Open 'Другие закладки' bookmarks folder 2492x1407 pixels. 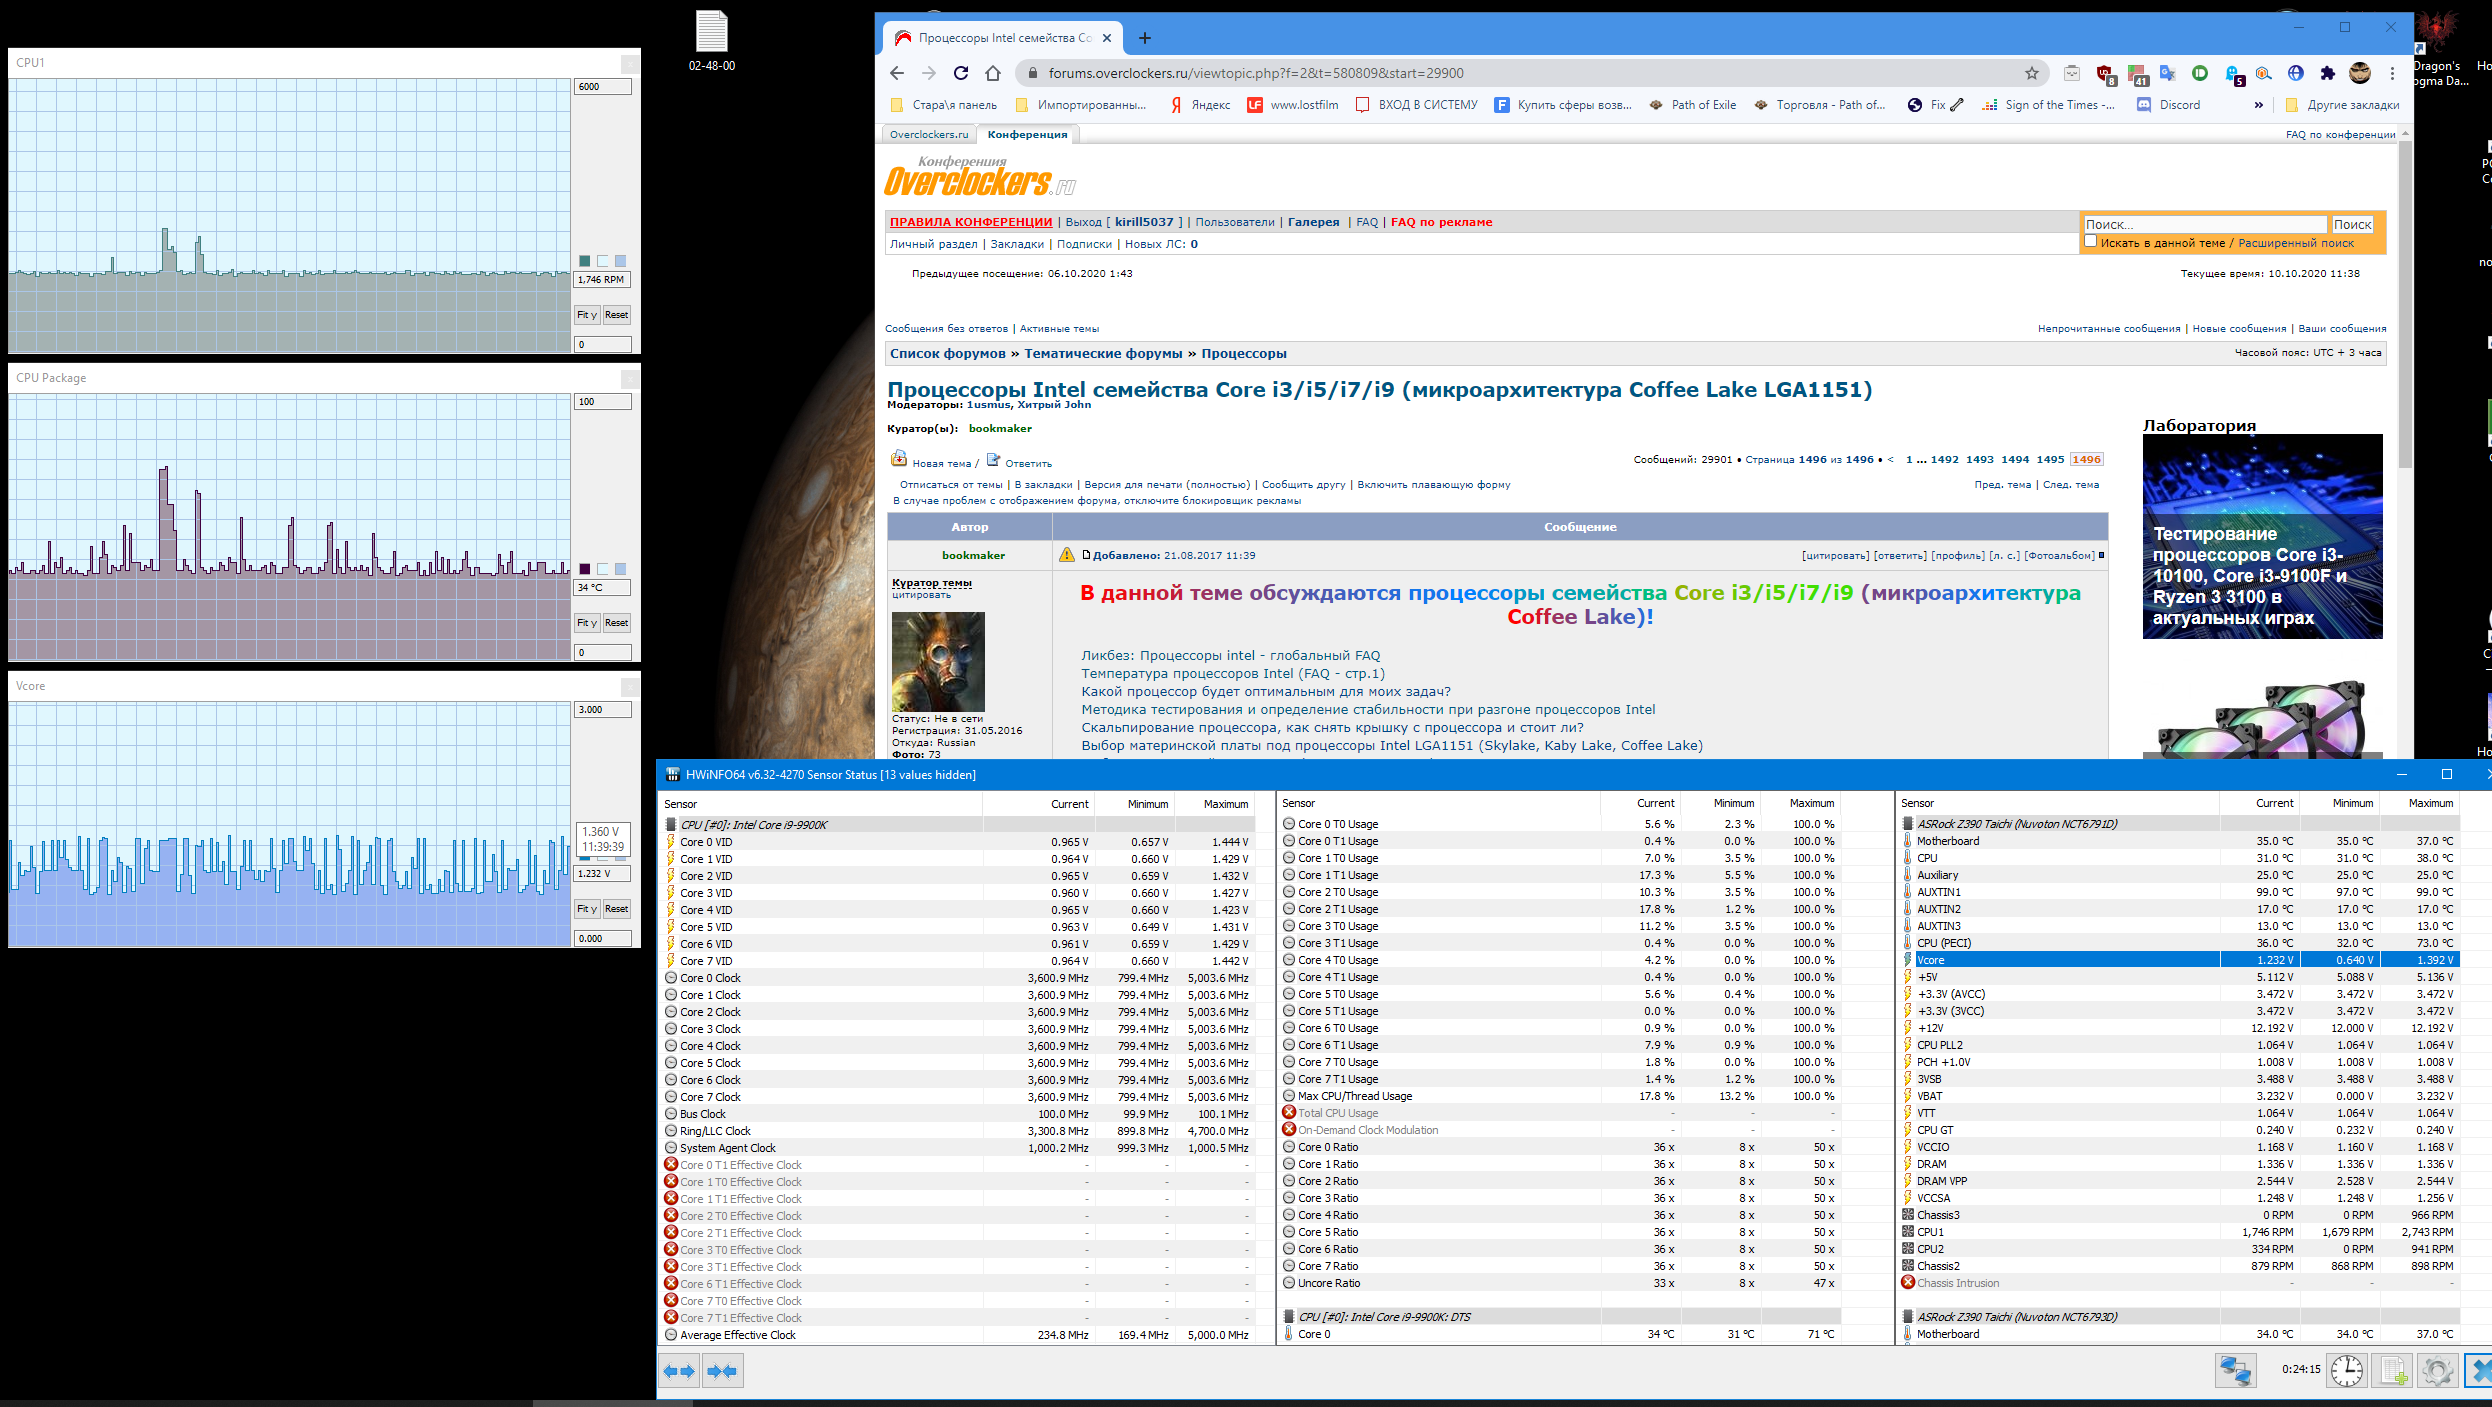coord(2343,105)
